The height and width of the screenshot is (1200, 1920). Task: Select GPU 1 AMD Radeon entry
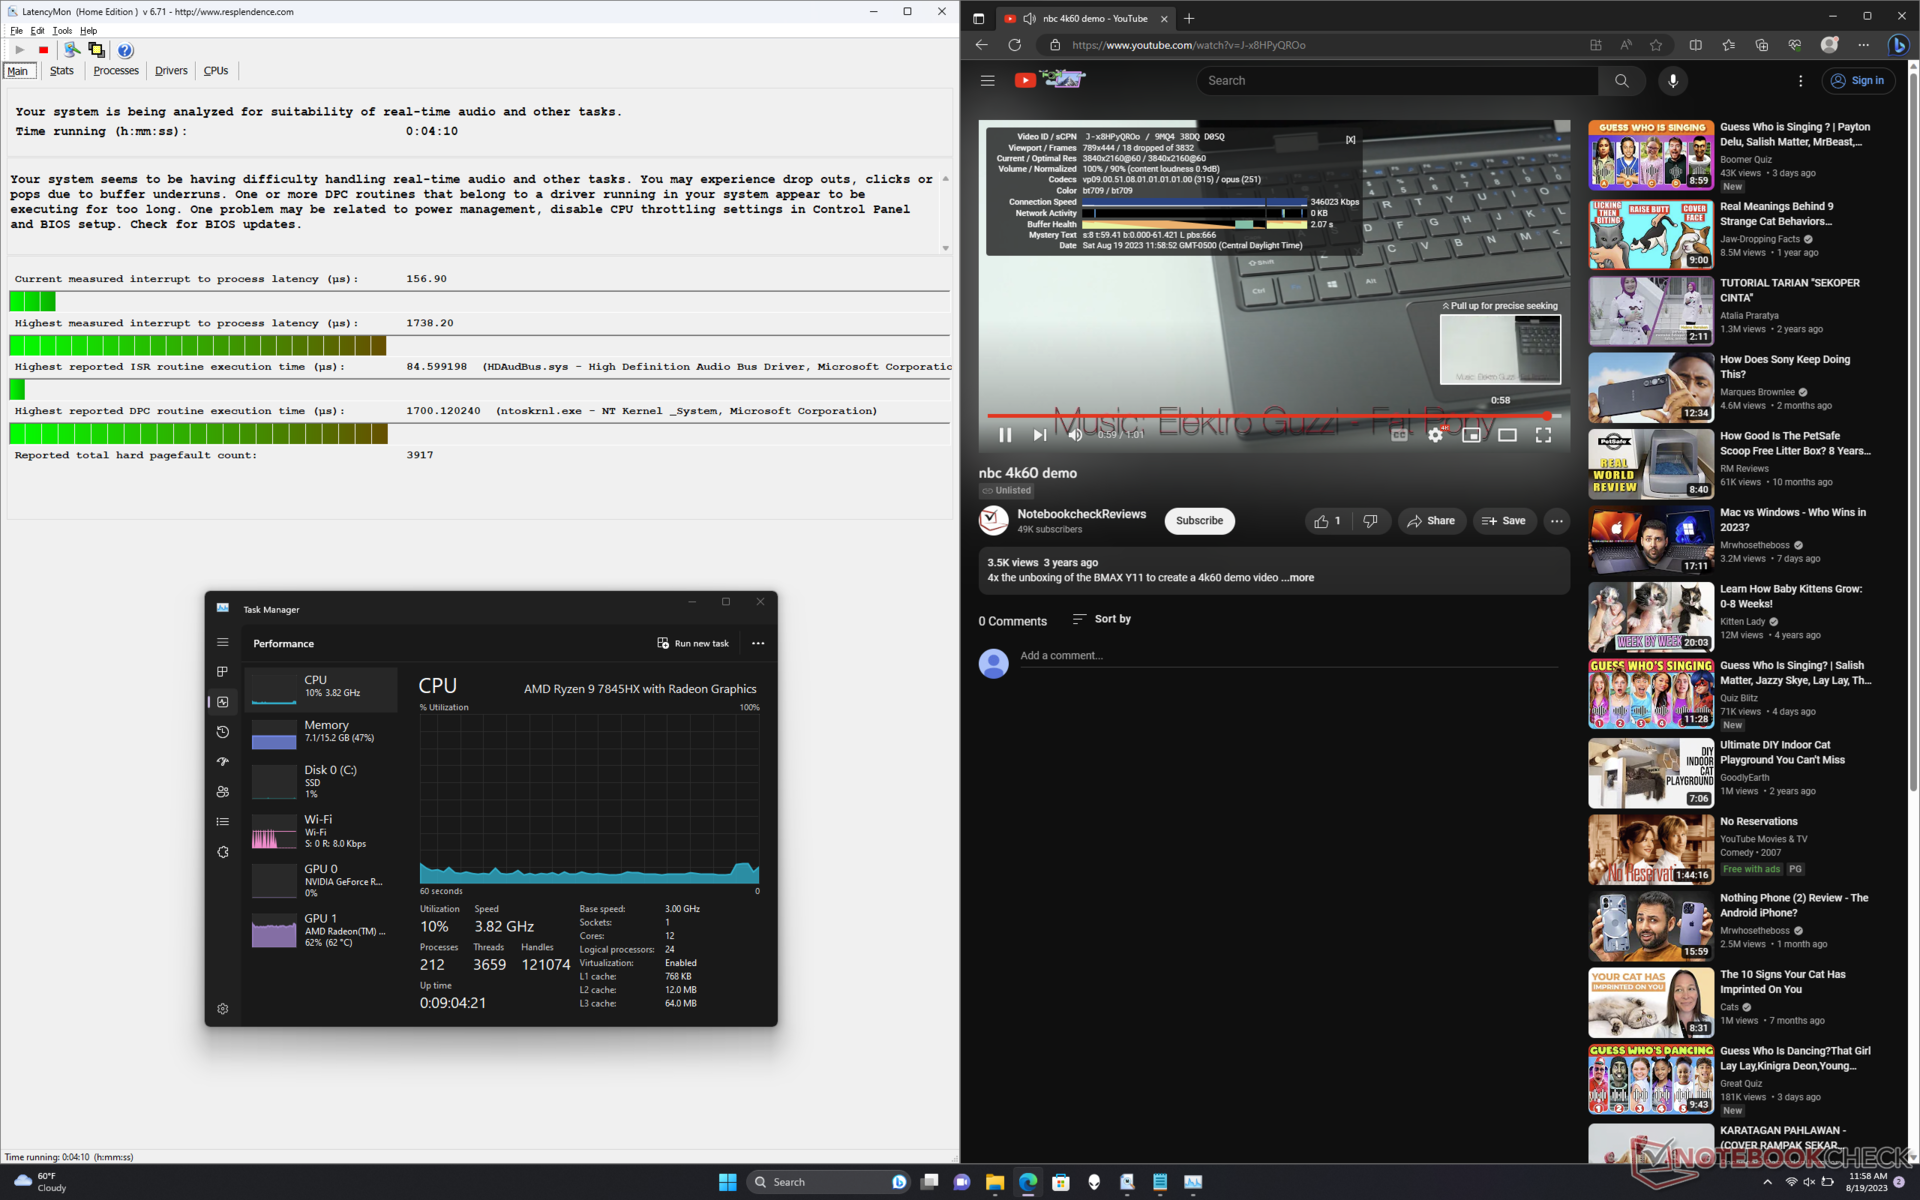[x=321, y=930]
